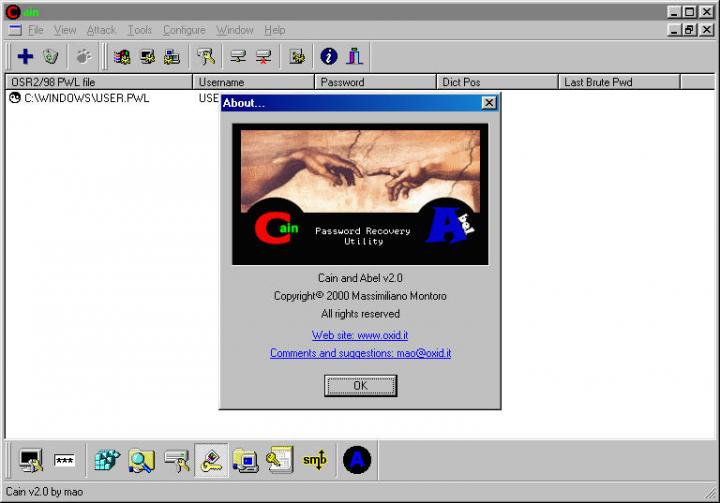The image size is (720, 503).
Task: Click the device held with key icon
Action: [x=177, y=460]
